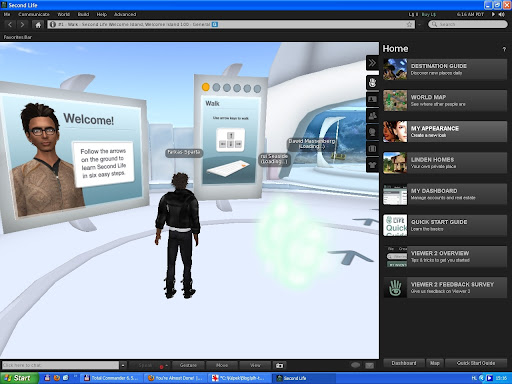Toggle the Move controls button

pyautogui.click(x=222, y=365)
